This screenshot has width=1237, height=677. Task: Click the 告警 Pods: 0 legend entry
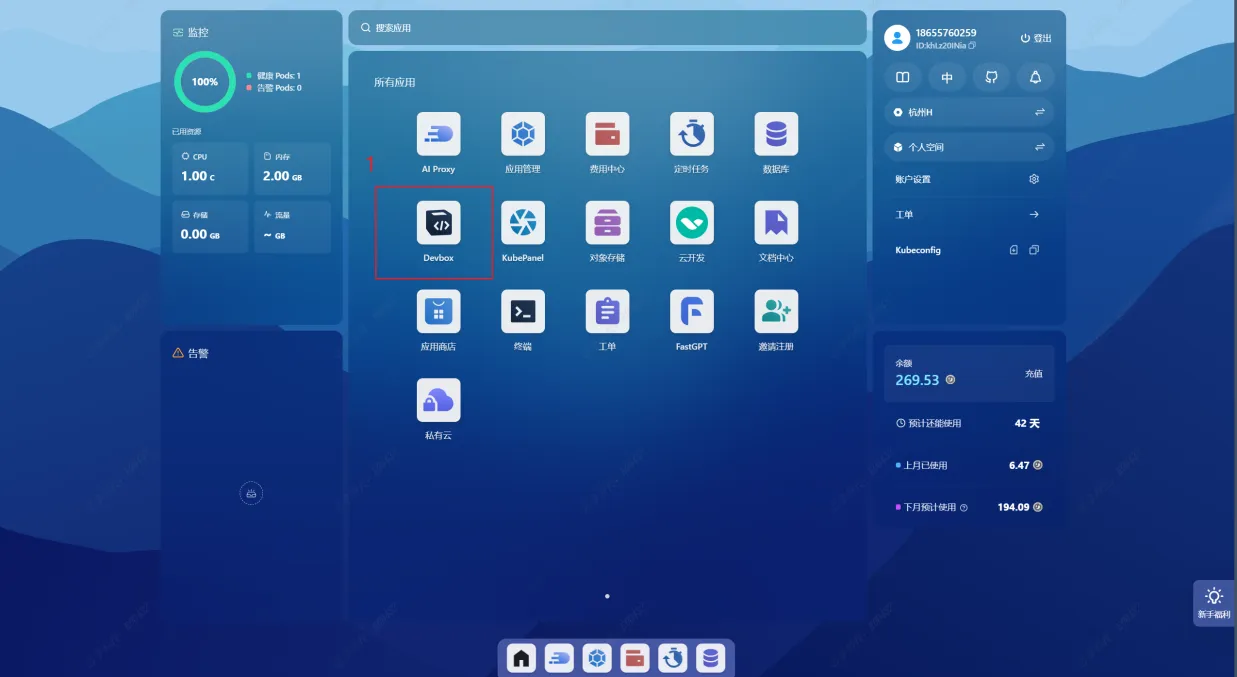click(x=273, y=88)
